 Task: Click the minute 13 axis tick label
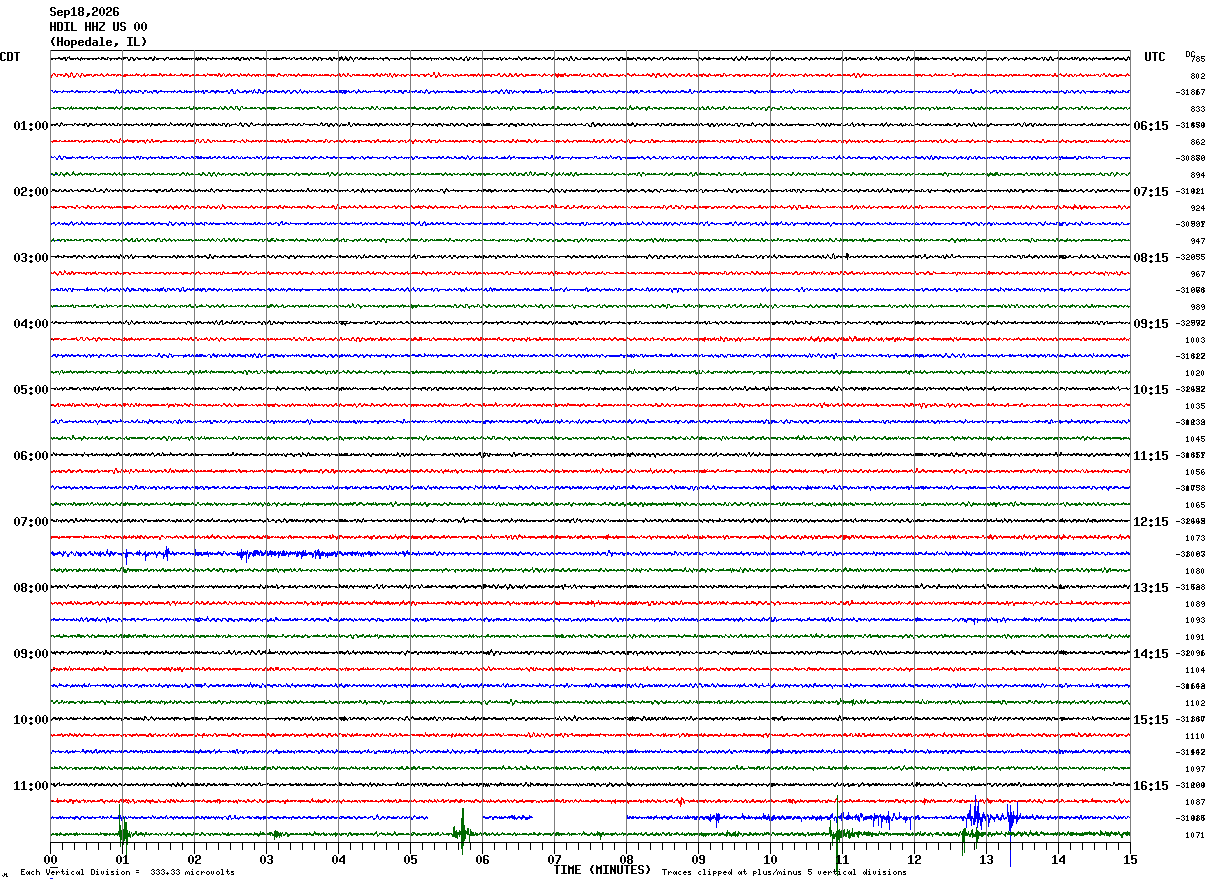tap(986, 859)
